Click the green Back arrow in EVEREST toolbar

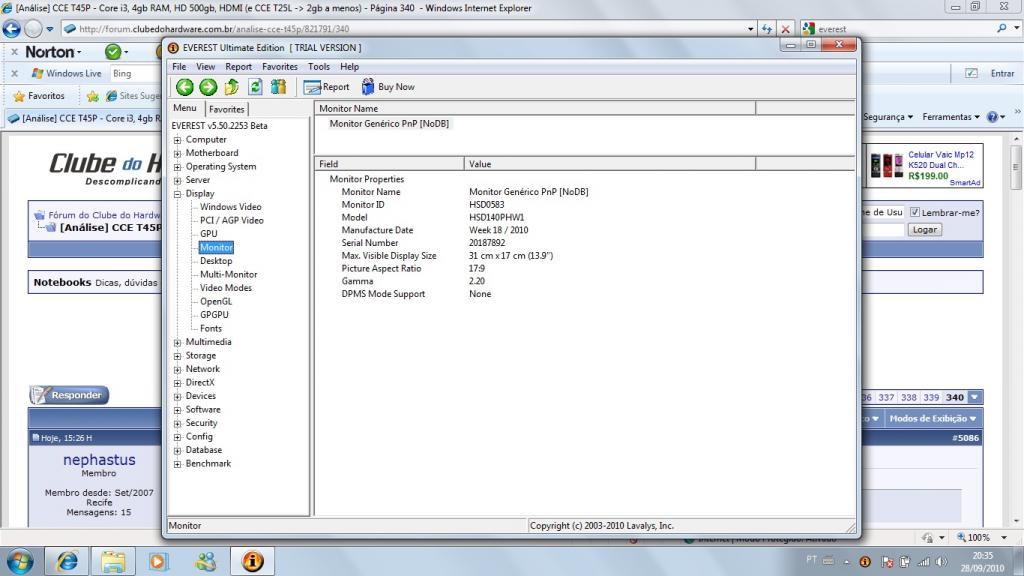(x=185, y=87)
